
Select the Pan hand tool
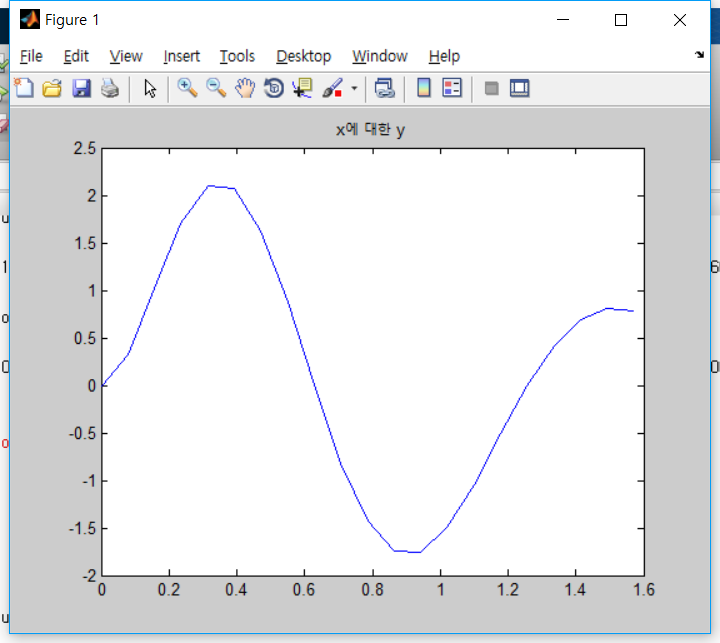(245, 88)
